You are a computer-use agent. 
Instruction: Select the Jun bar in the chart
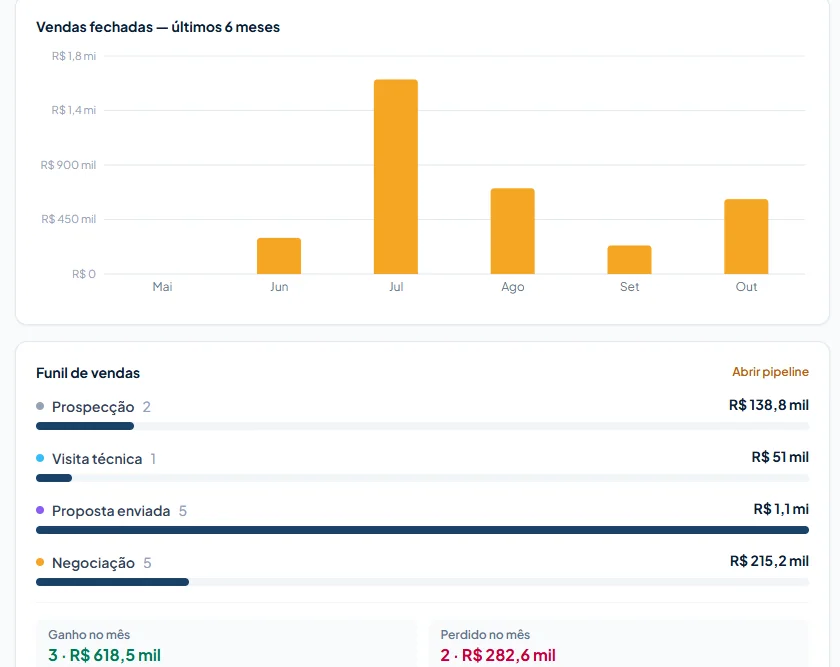(x=279, y=256)
